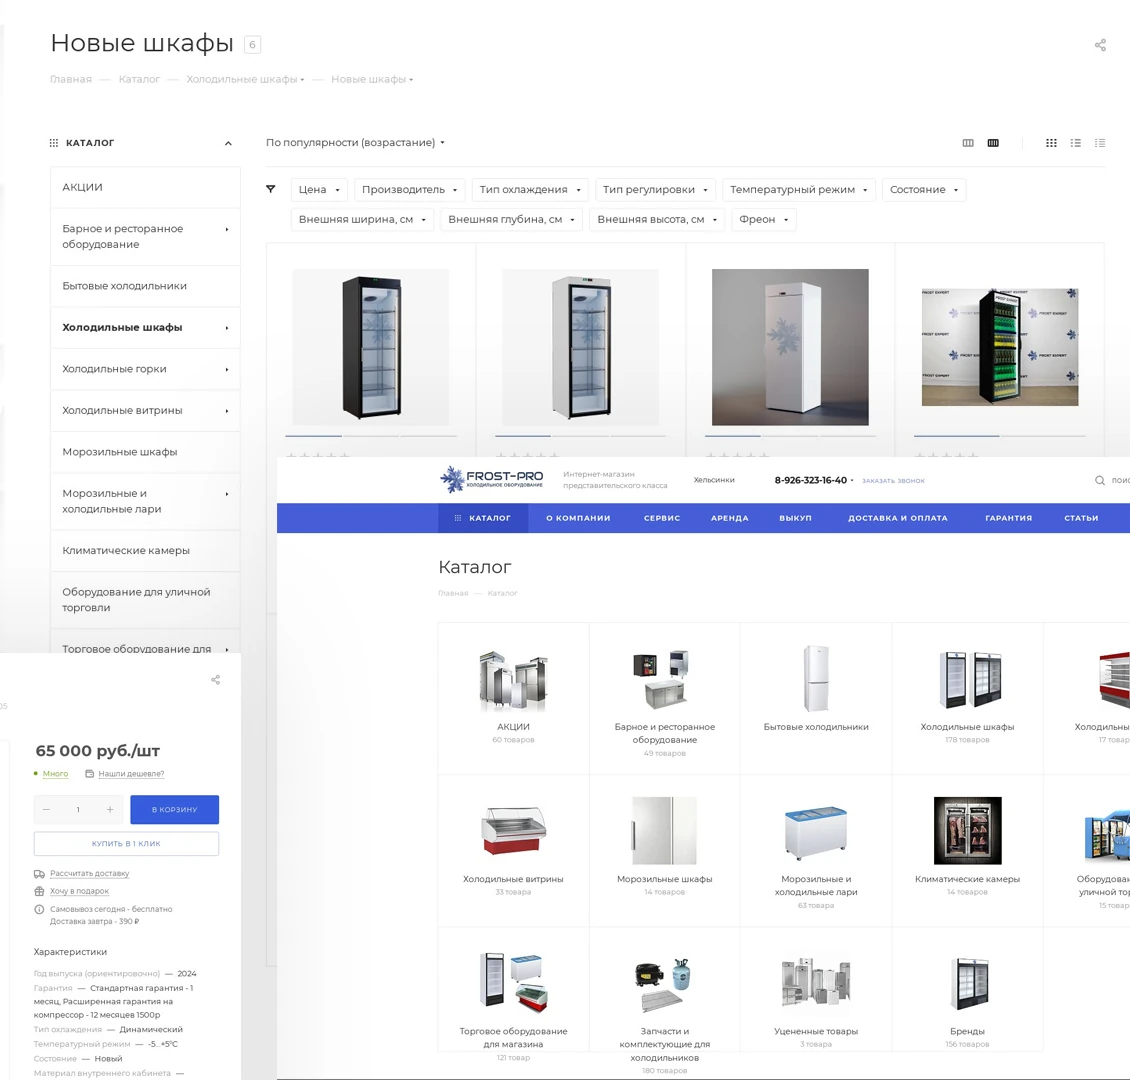Image resolution: width=1130 pixels, height=1080 pixels.
Task: Click КУПИТЬ В 1 КЛИК button
Action: [x=126, y=844]
